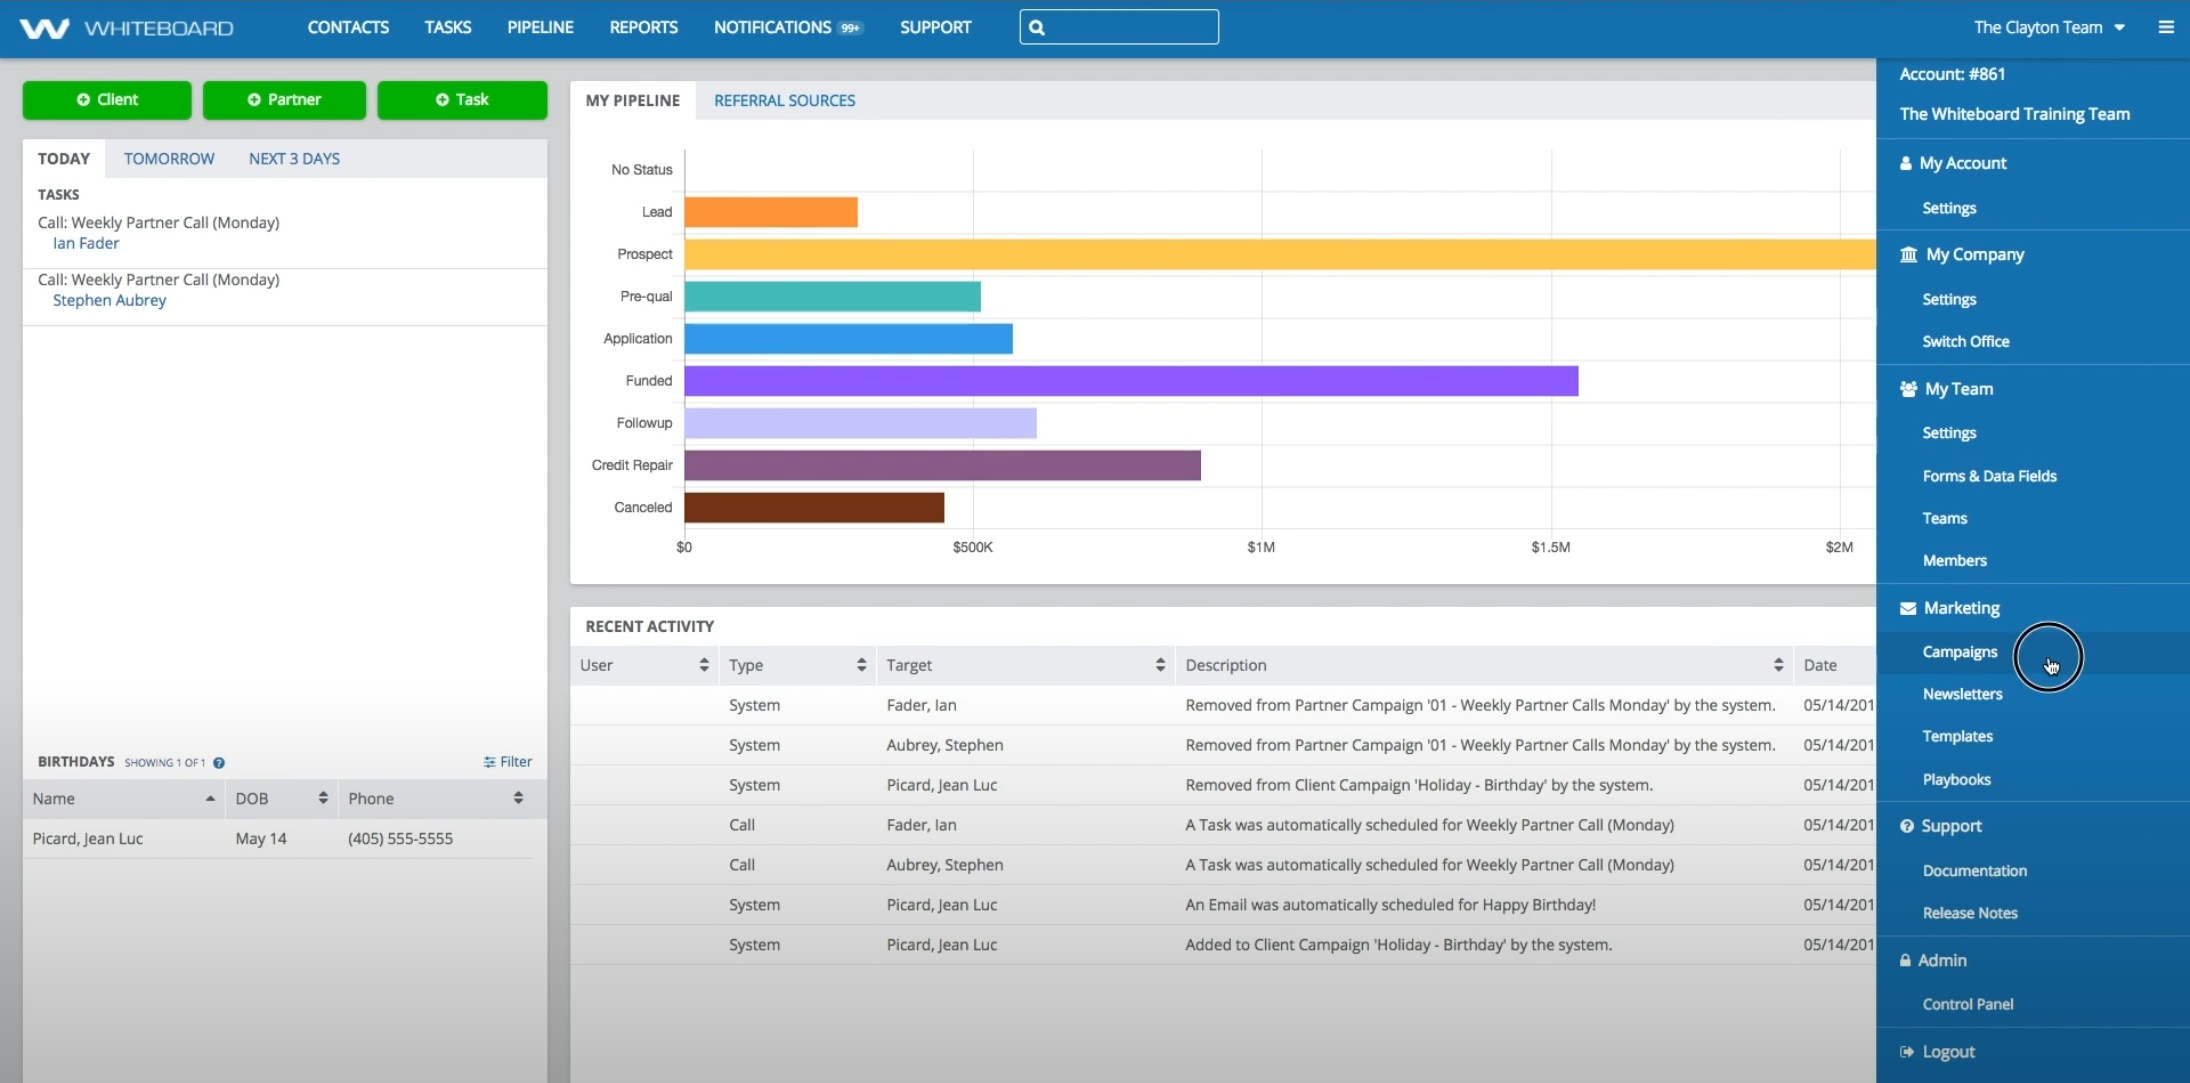Open Settings under My Company
This screenshot has width=2190, height=1083.
(x=1949, y=299)
